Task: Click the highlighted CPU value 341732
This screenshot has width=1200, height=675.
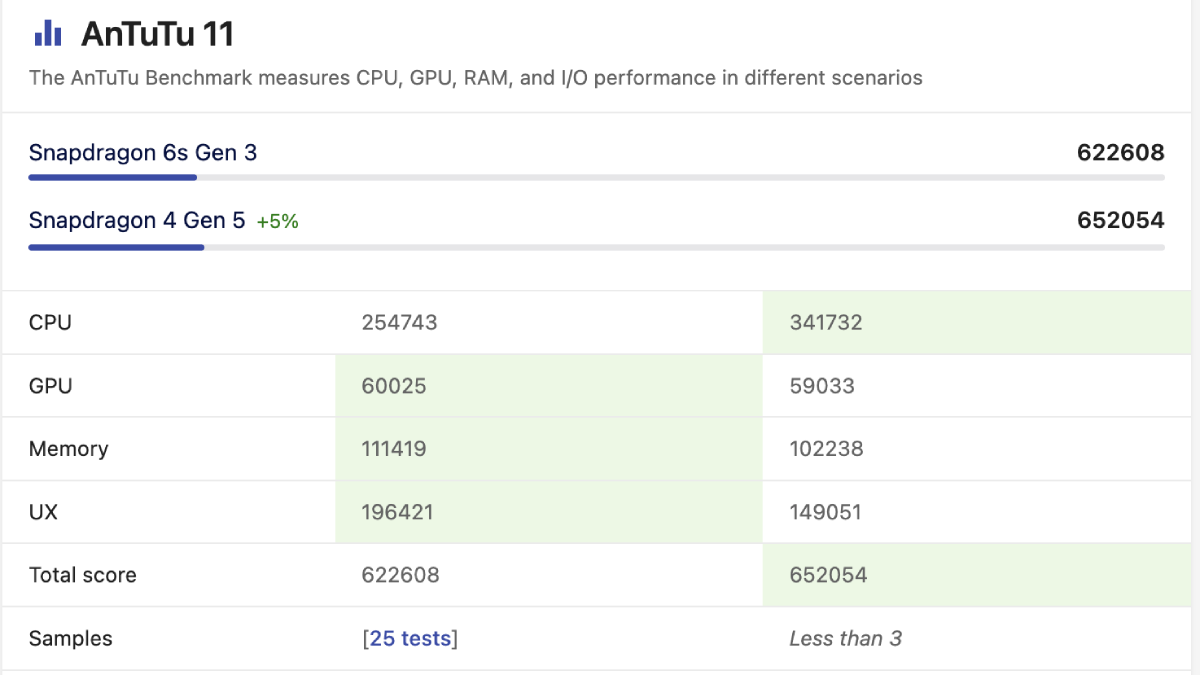Action: pyautogui.click(x=826, y=322)
